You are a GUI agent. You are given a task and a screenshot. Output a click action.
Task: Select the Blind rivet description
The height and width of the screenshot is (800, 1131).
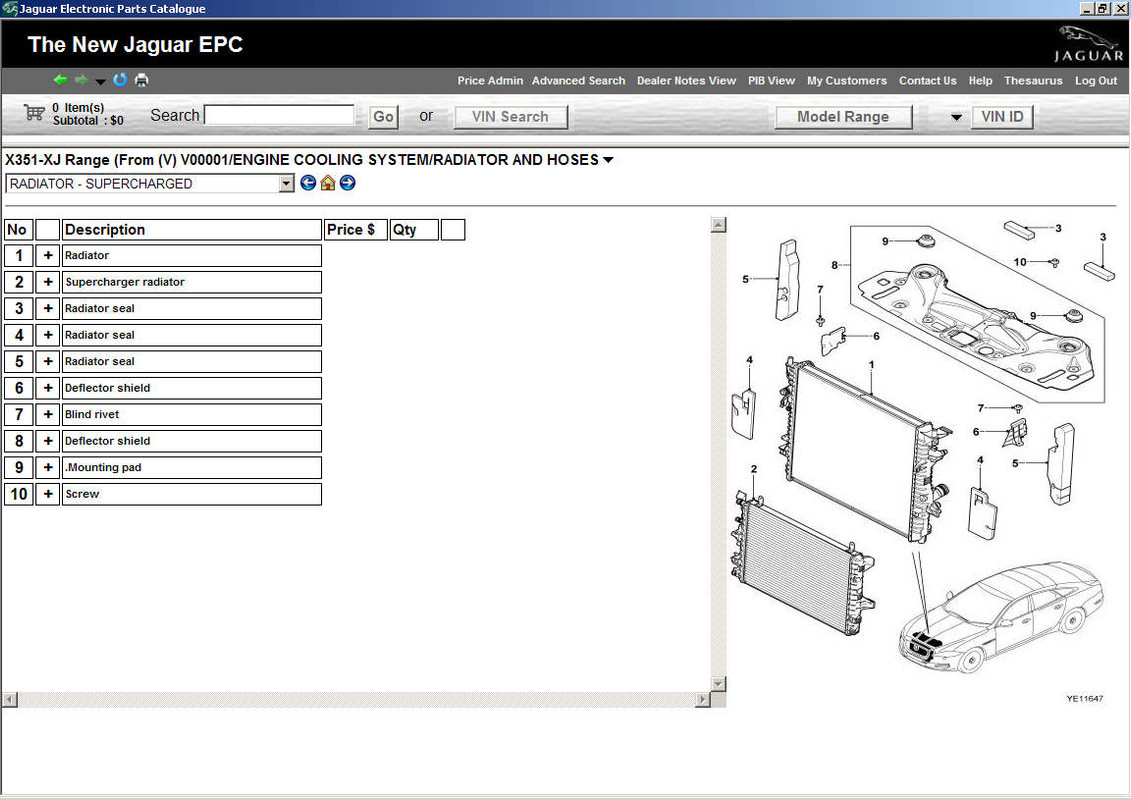(x=192, y=415)
